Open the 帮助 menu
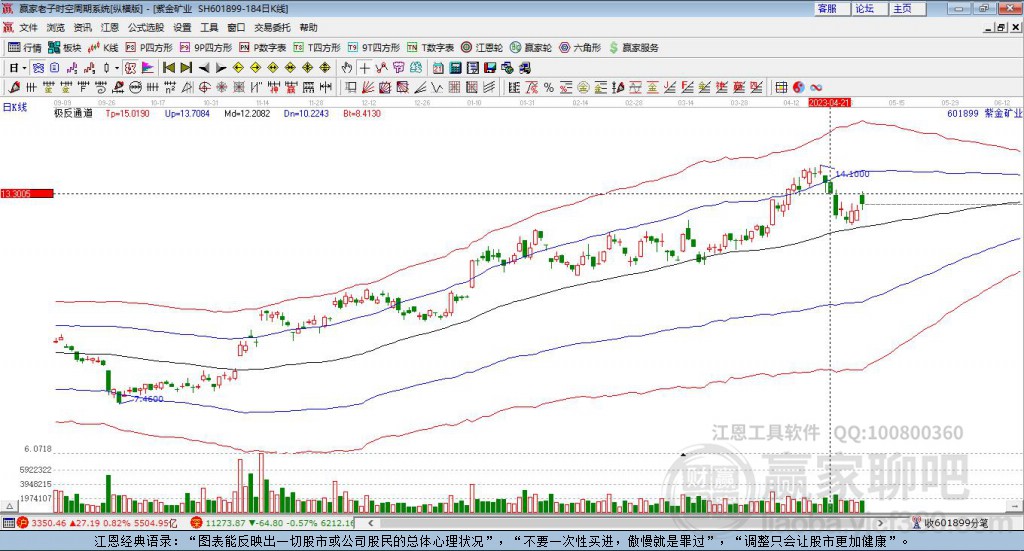This screenshot has width=1024, height=551. coord(308,27)
